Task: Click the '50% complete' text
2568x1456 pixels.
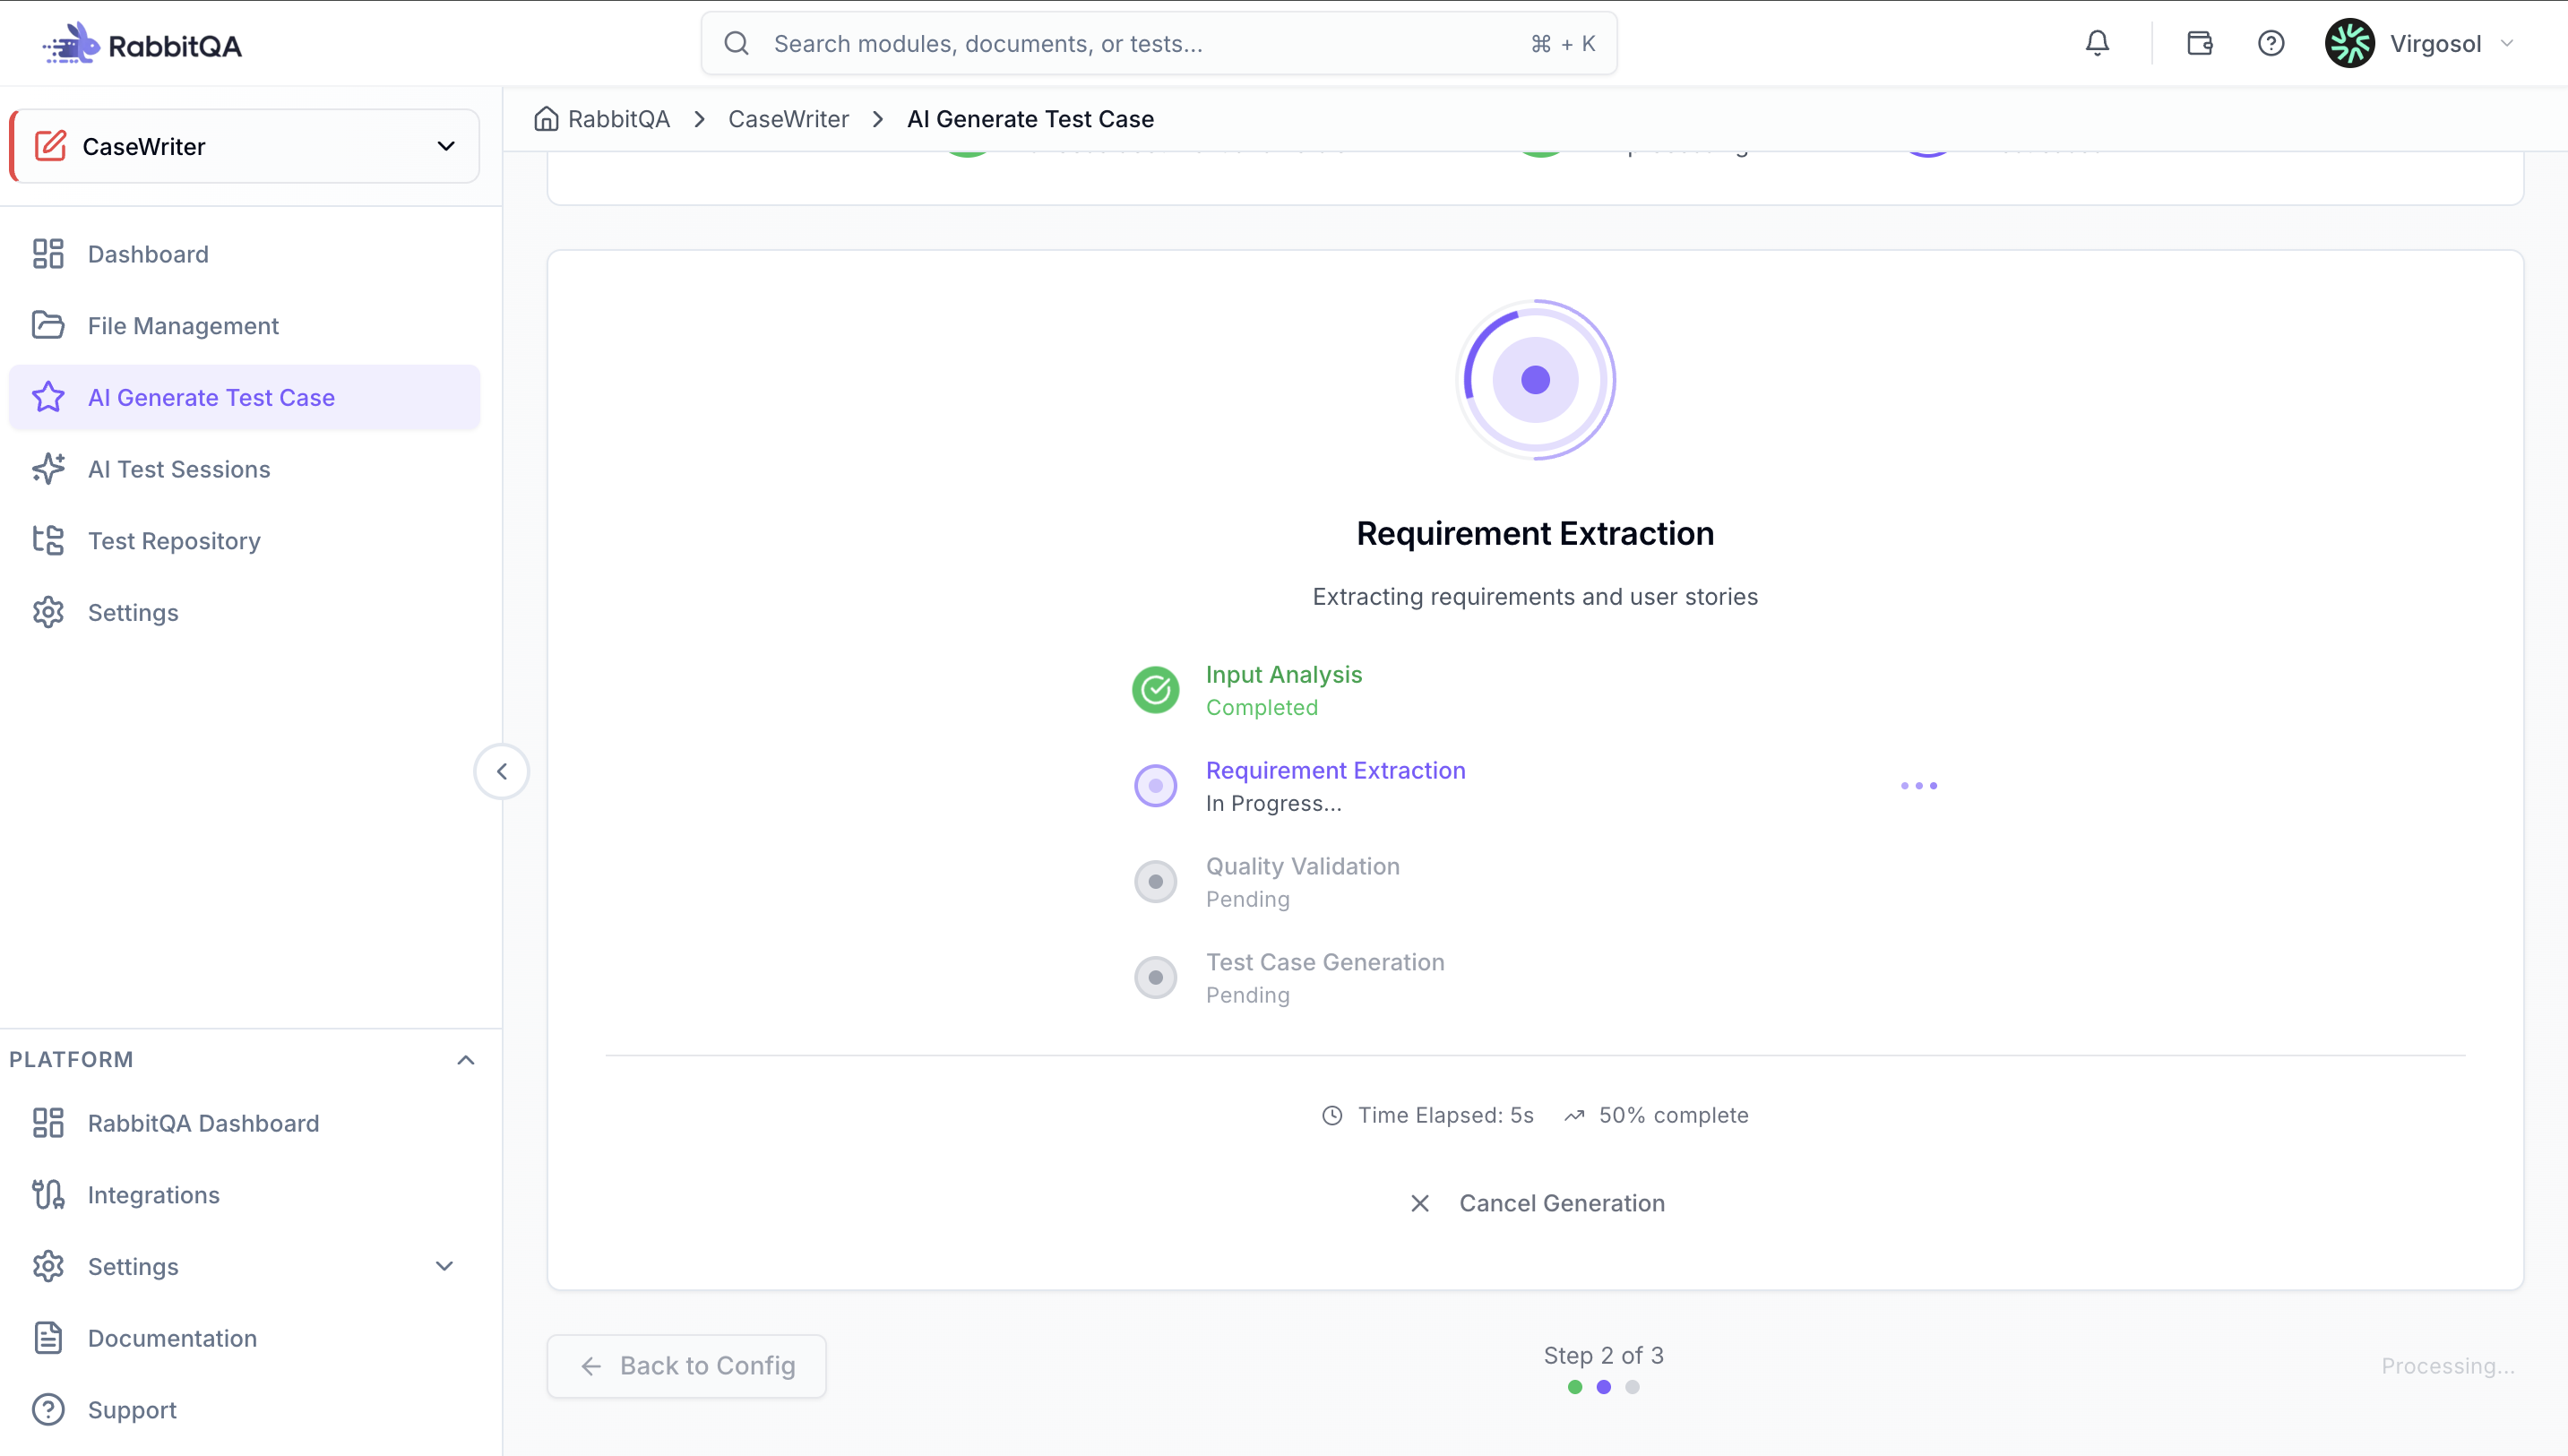Action: (1674, 1115)
